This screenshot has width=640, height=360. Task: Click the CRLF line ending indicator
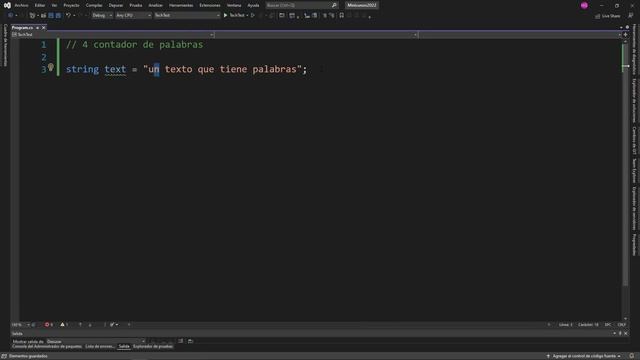622,325
